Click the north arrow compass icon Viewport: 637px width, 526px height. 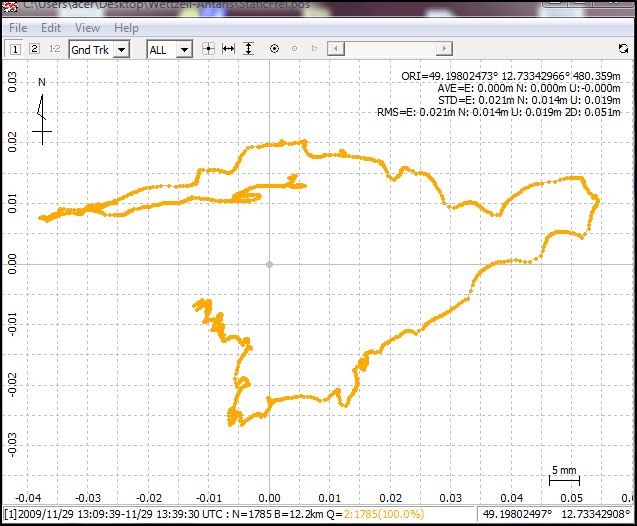click(x=41, y=112)
